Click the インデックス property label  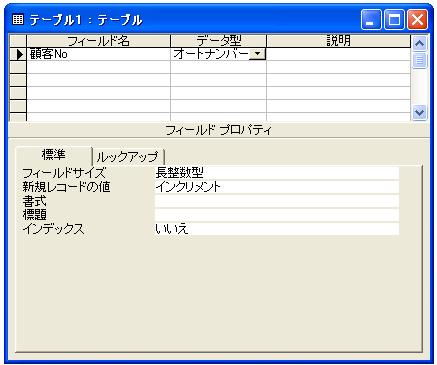53,229
